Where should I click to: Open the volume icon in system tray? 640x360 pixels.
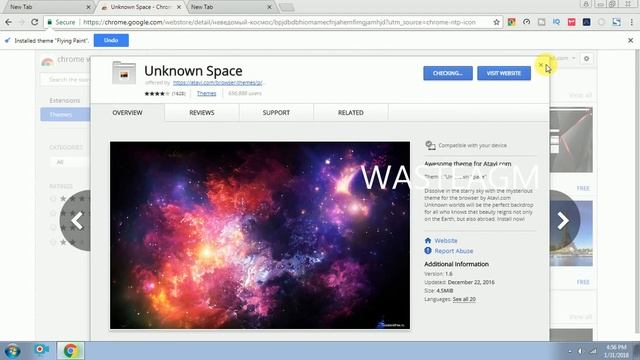coord(580,351)
